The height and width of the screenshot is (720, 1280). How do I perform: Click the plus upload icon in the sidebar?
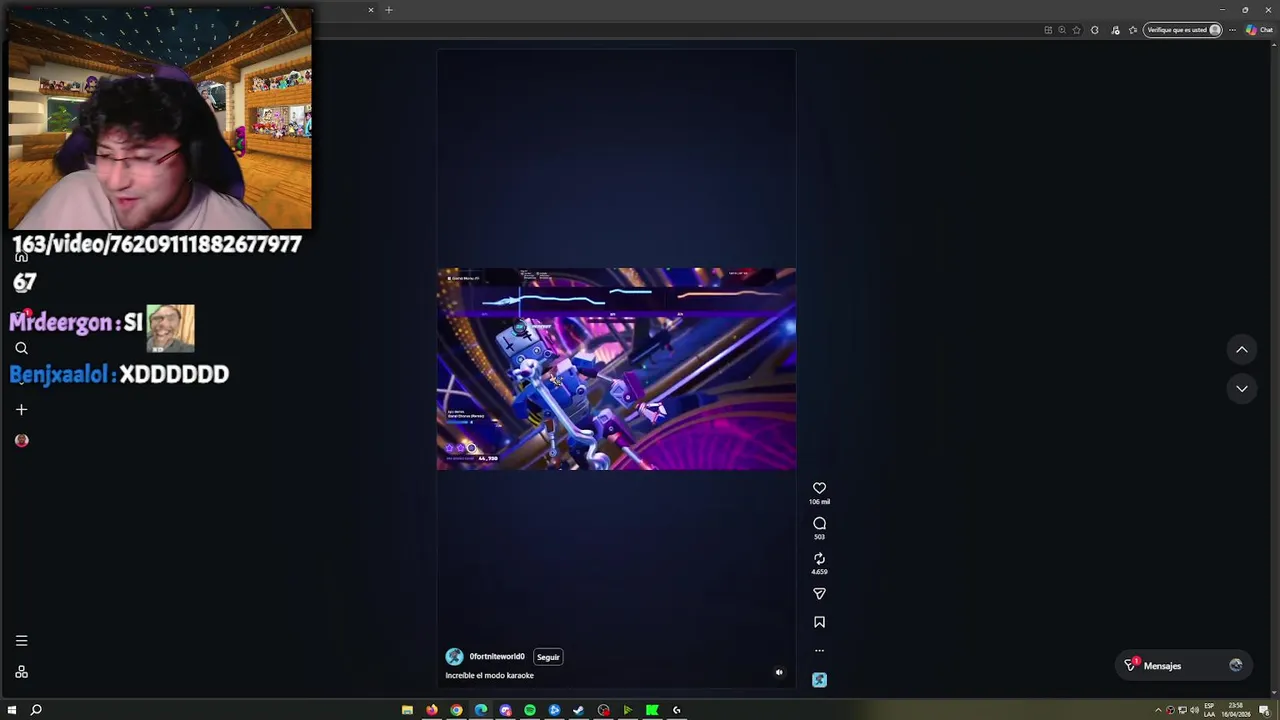[21, 409]
